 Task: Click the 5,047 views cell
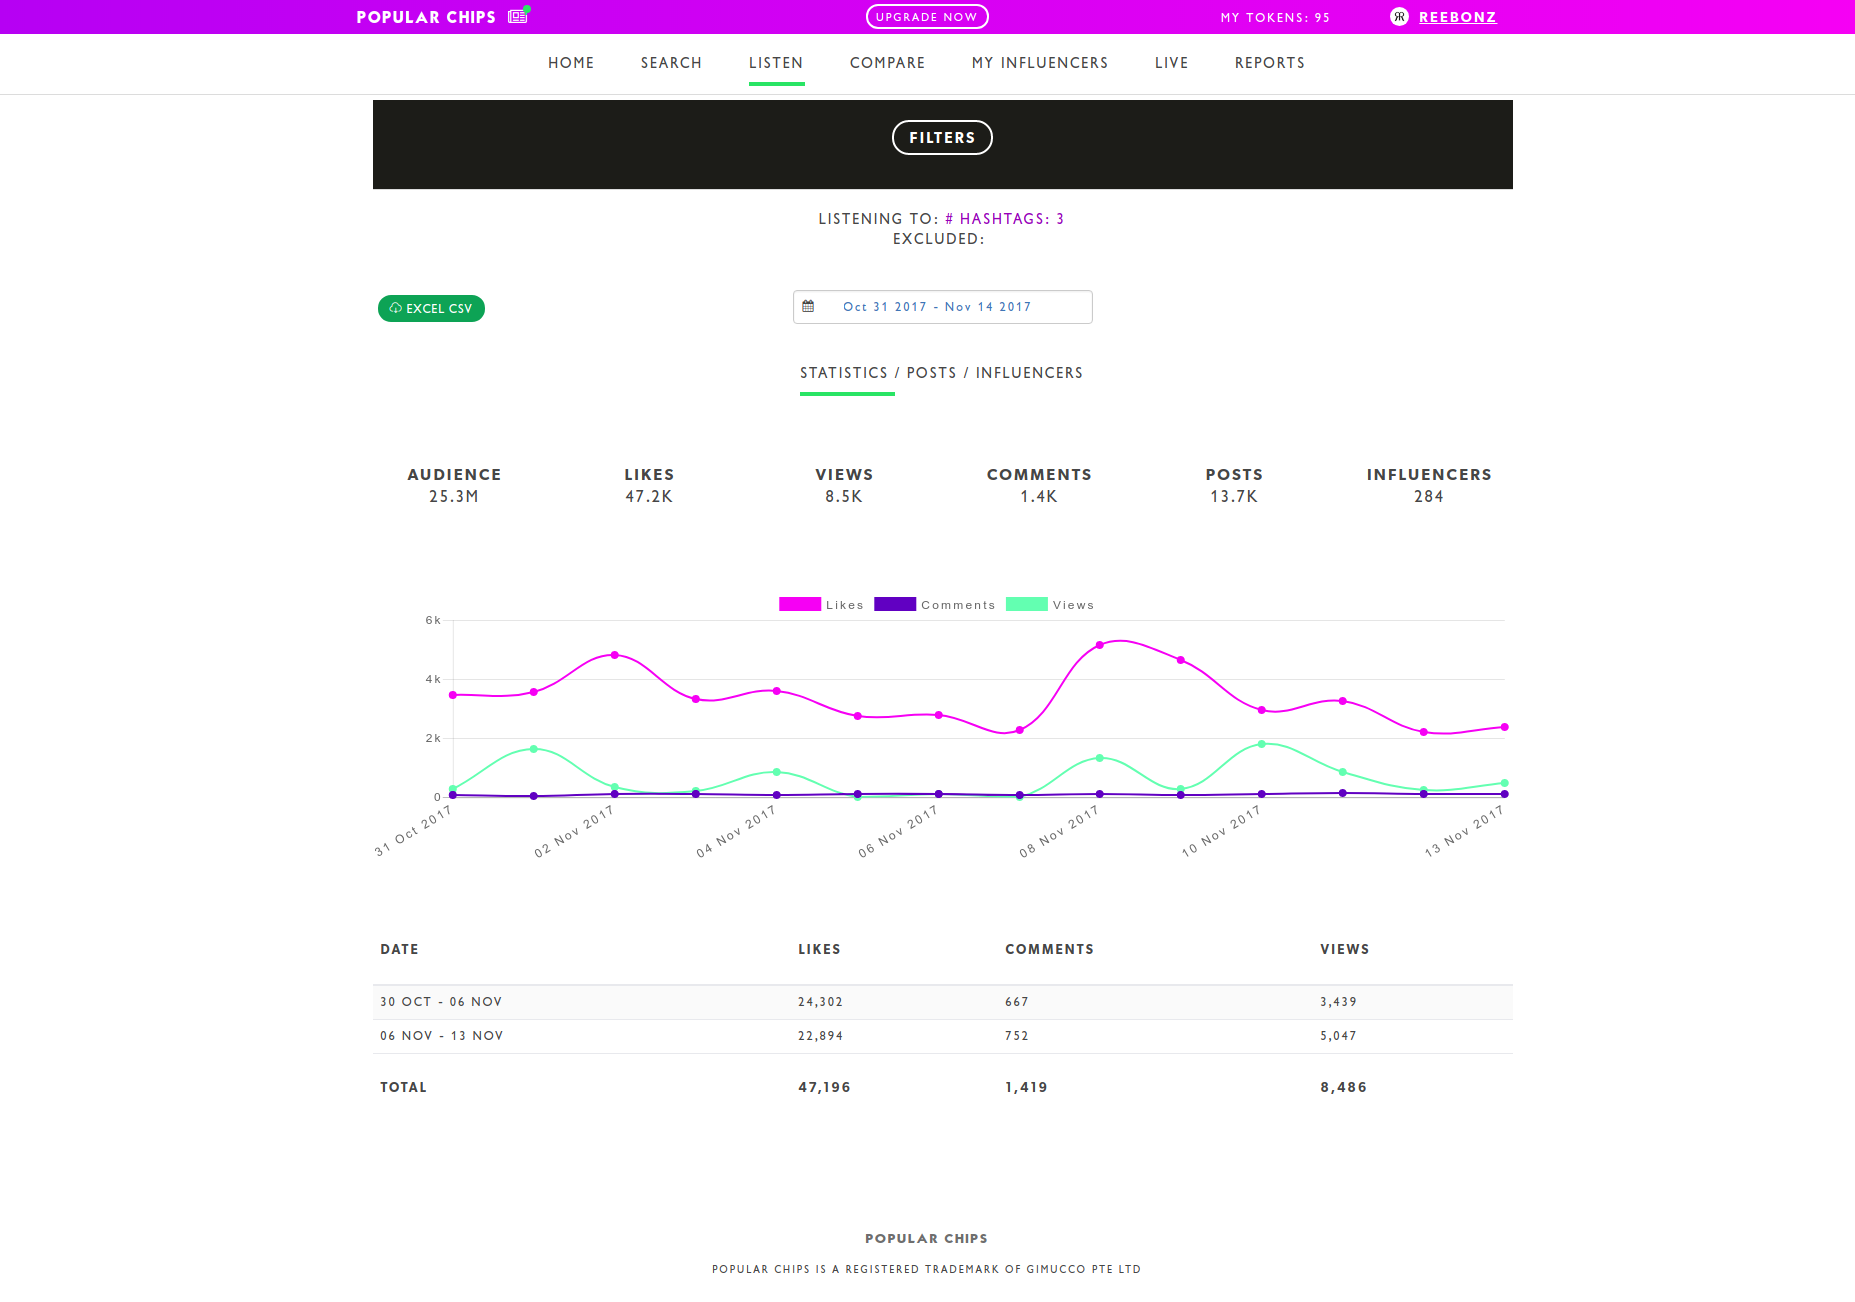point(1338,1036)
